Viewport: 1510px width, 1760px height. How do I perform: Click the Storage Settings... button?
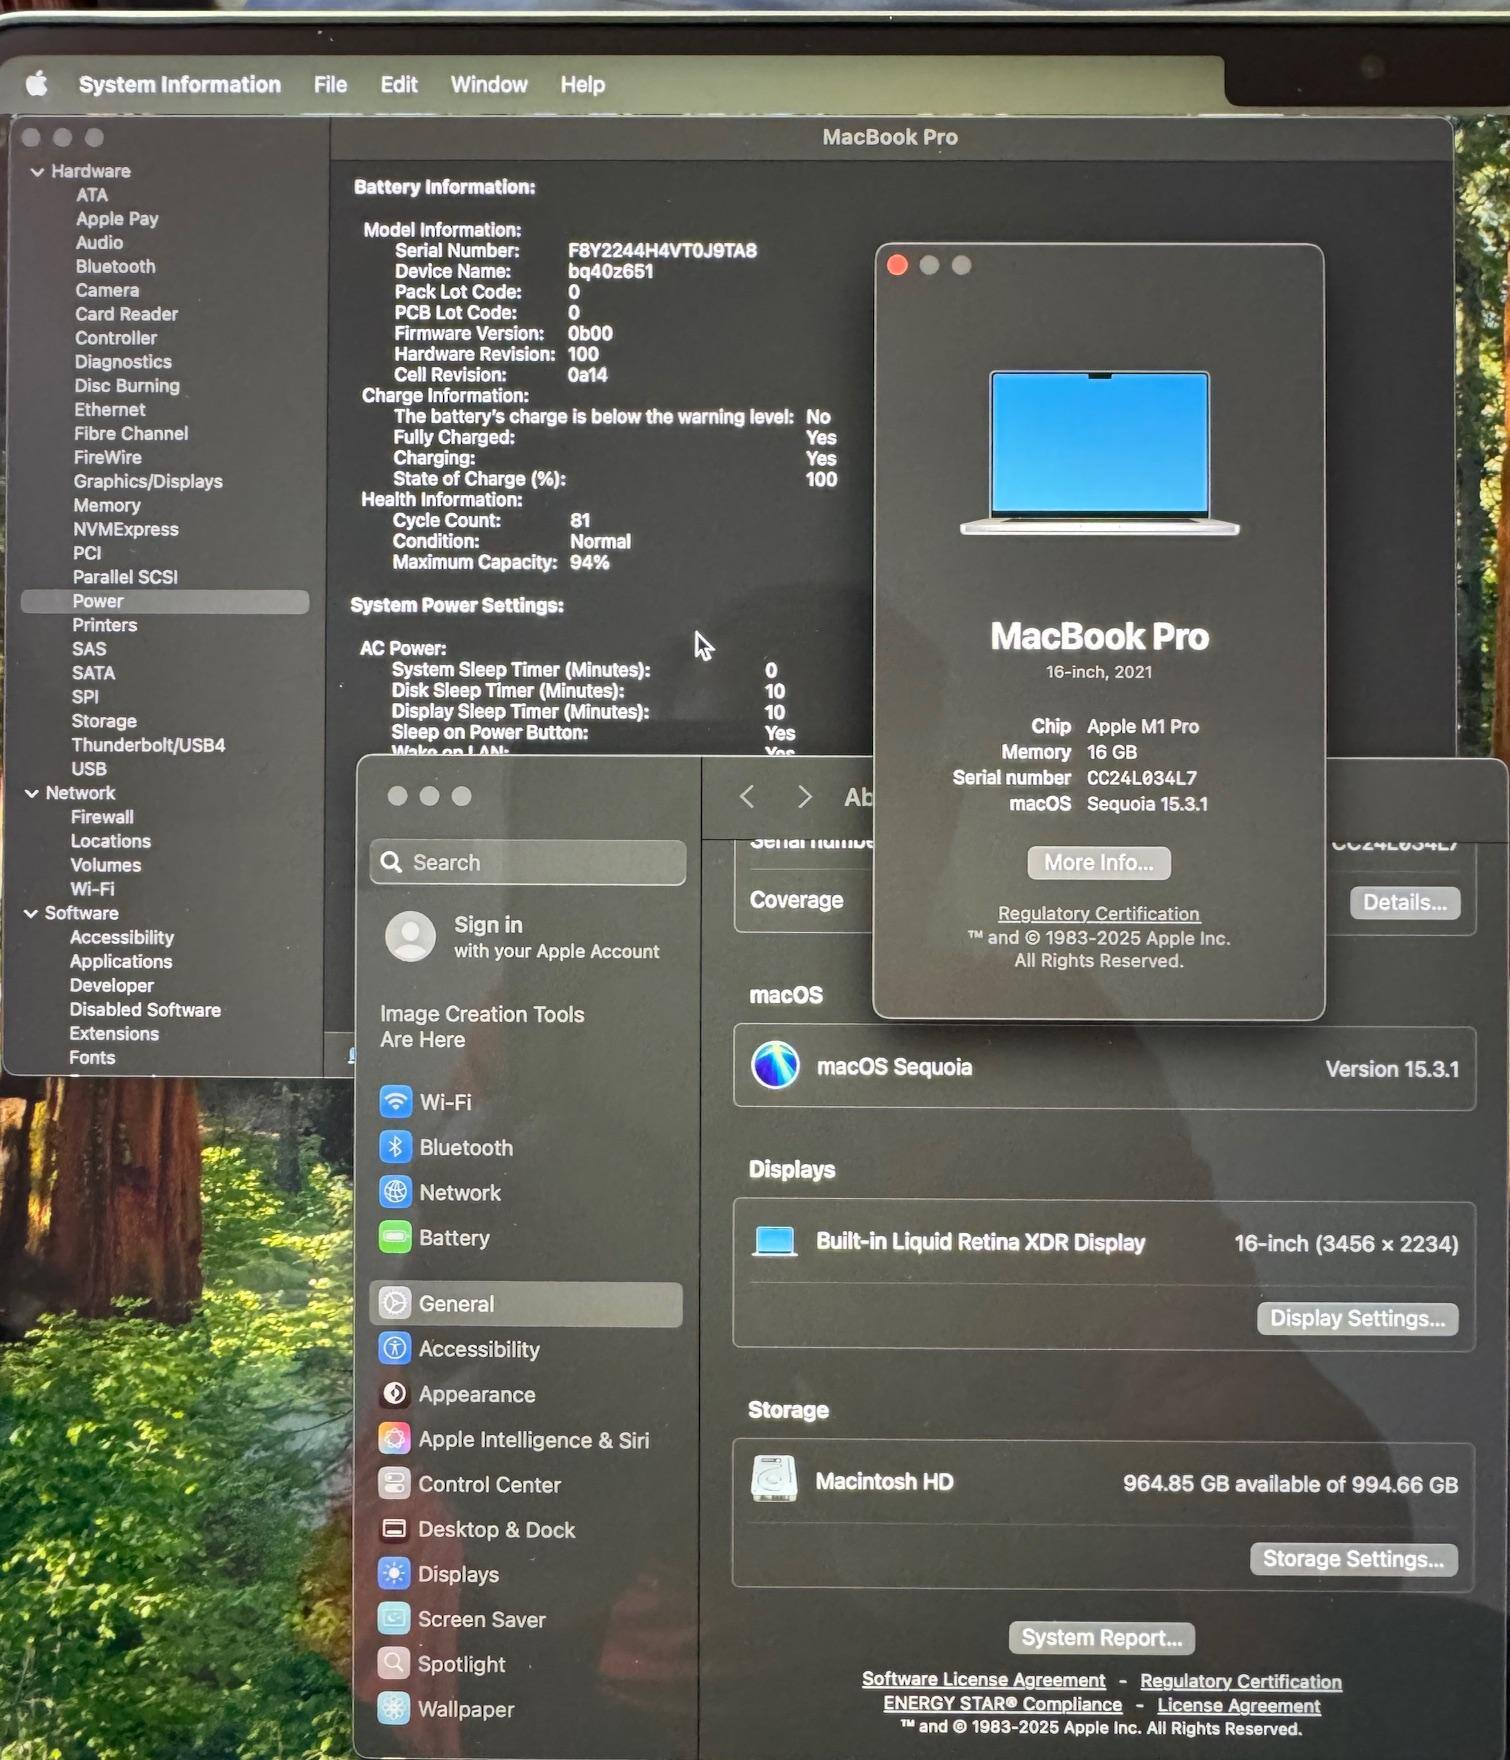[1353, 1559]
